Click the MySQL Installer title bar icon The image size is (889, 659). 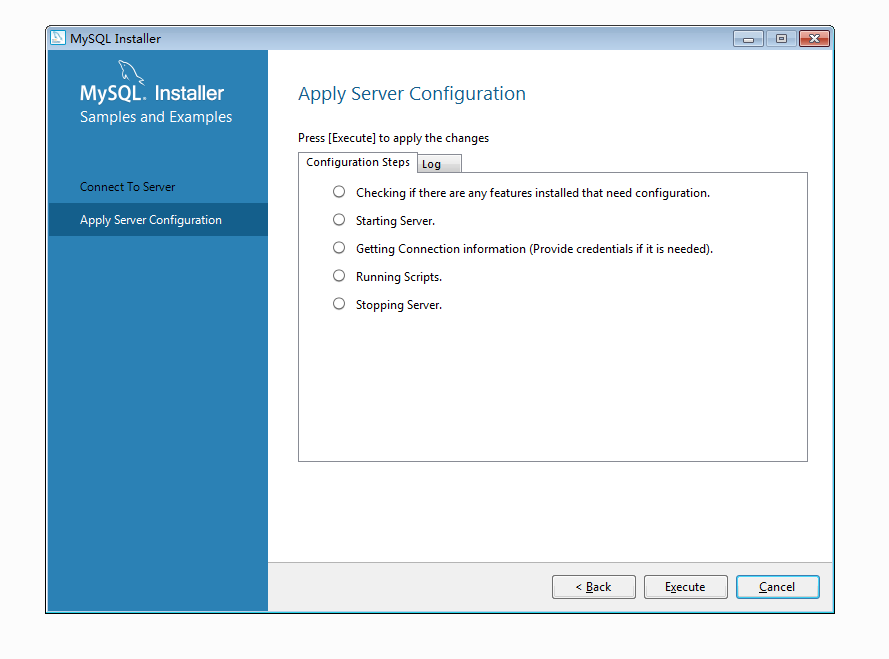pyautogui.click(x=58, y=38)
